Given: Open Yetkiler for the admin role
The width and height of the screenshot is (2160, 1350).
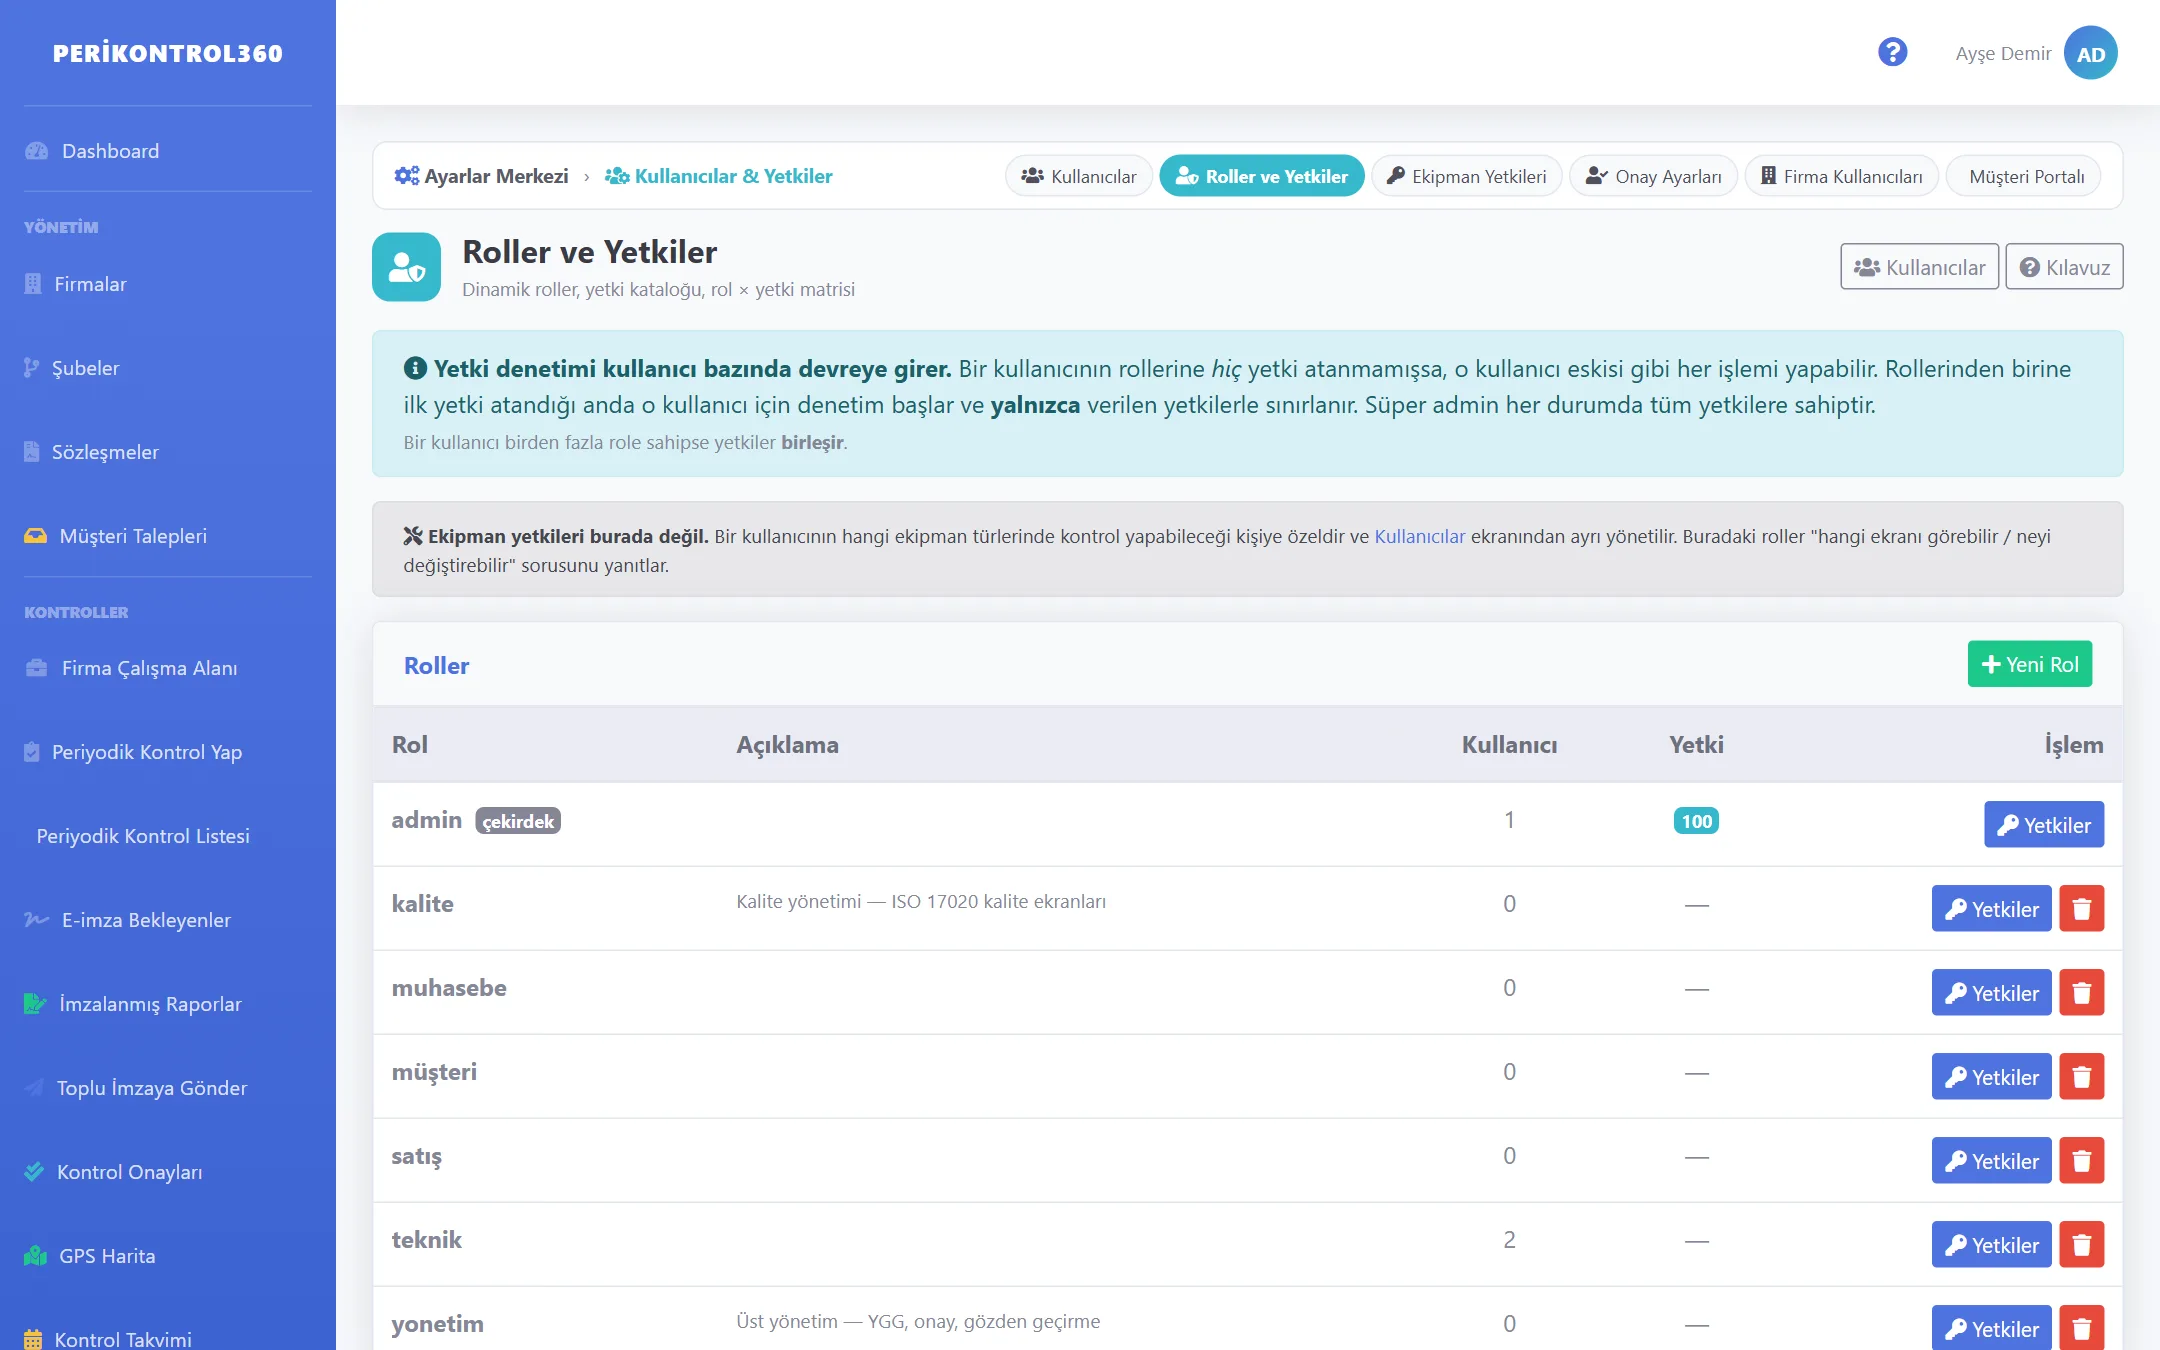Looking at the screenshot, I should [x=2044, y=824].
